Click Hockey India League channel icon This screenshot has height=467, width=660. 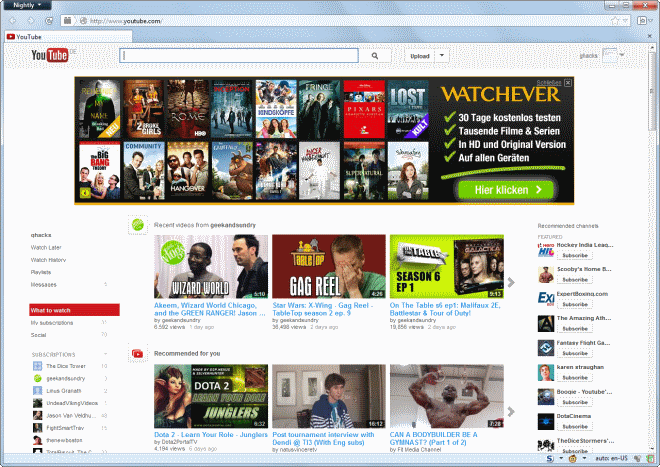546,250
